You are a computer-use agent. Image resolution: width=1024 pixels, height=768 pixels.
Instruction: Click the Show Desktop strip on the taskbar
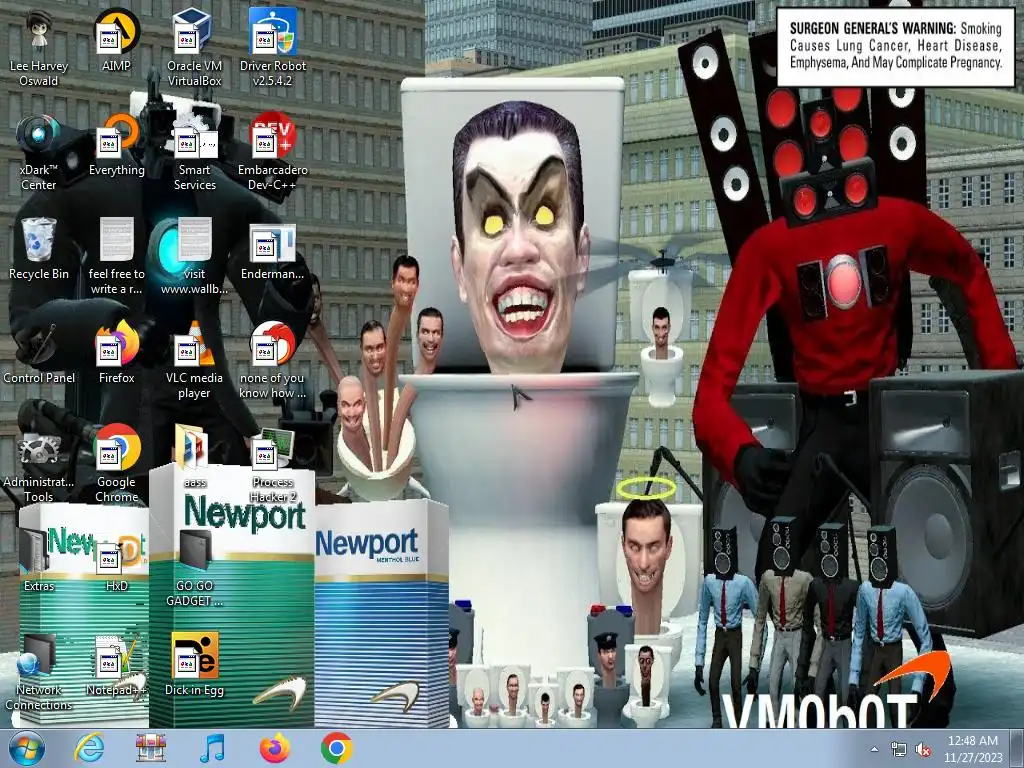[x=1018, y=749]
